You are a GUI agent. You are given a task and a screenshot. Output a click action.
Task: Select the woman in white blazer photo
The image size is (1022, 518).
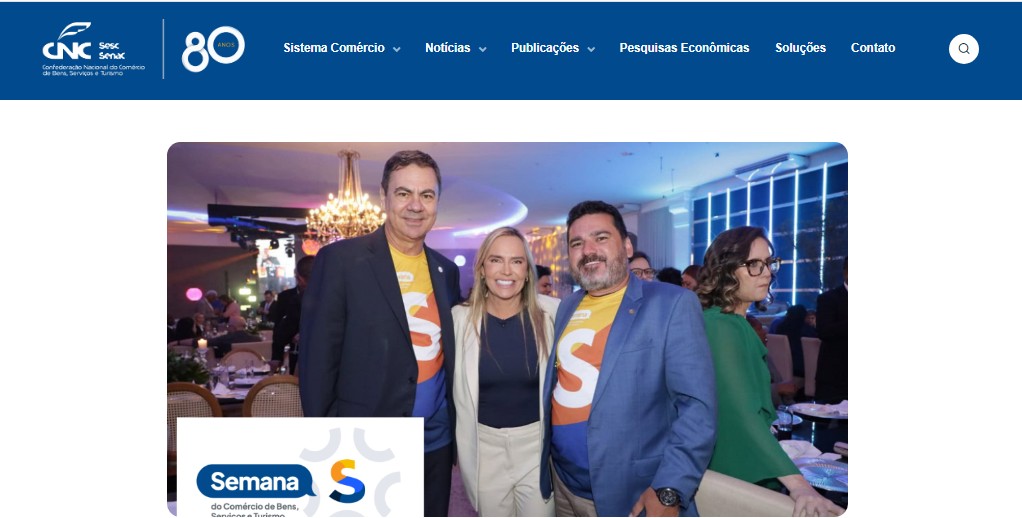[x=502, y=371]
